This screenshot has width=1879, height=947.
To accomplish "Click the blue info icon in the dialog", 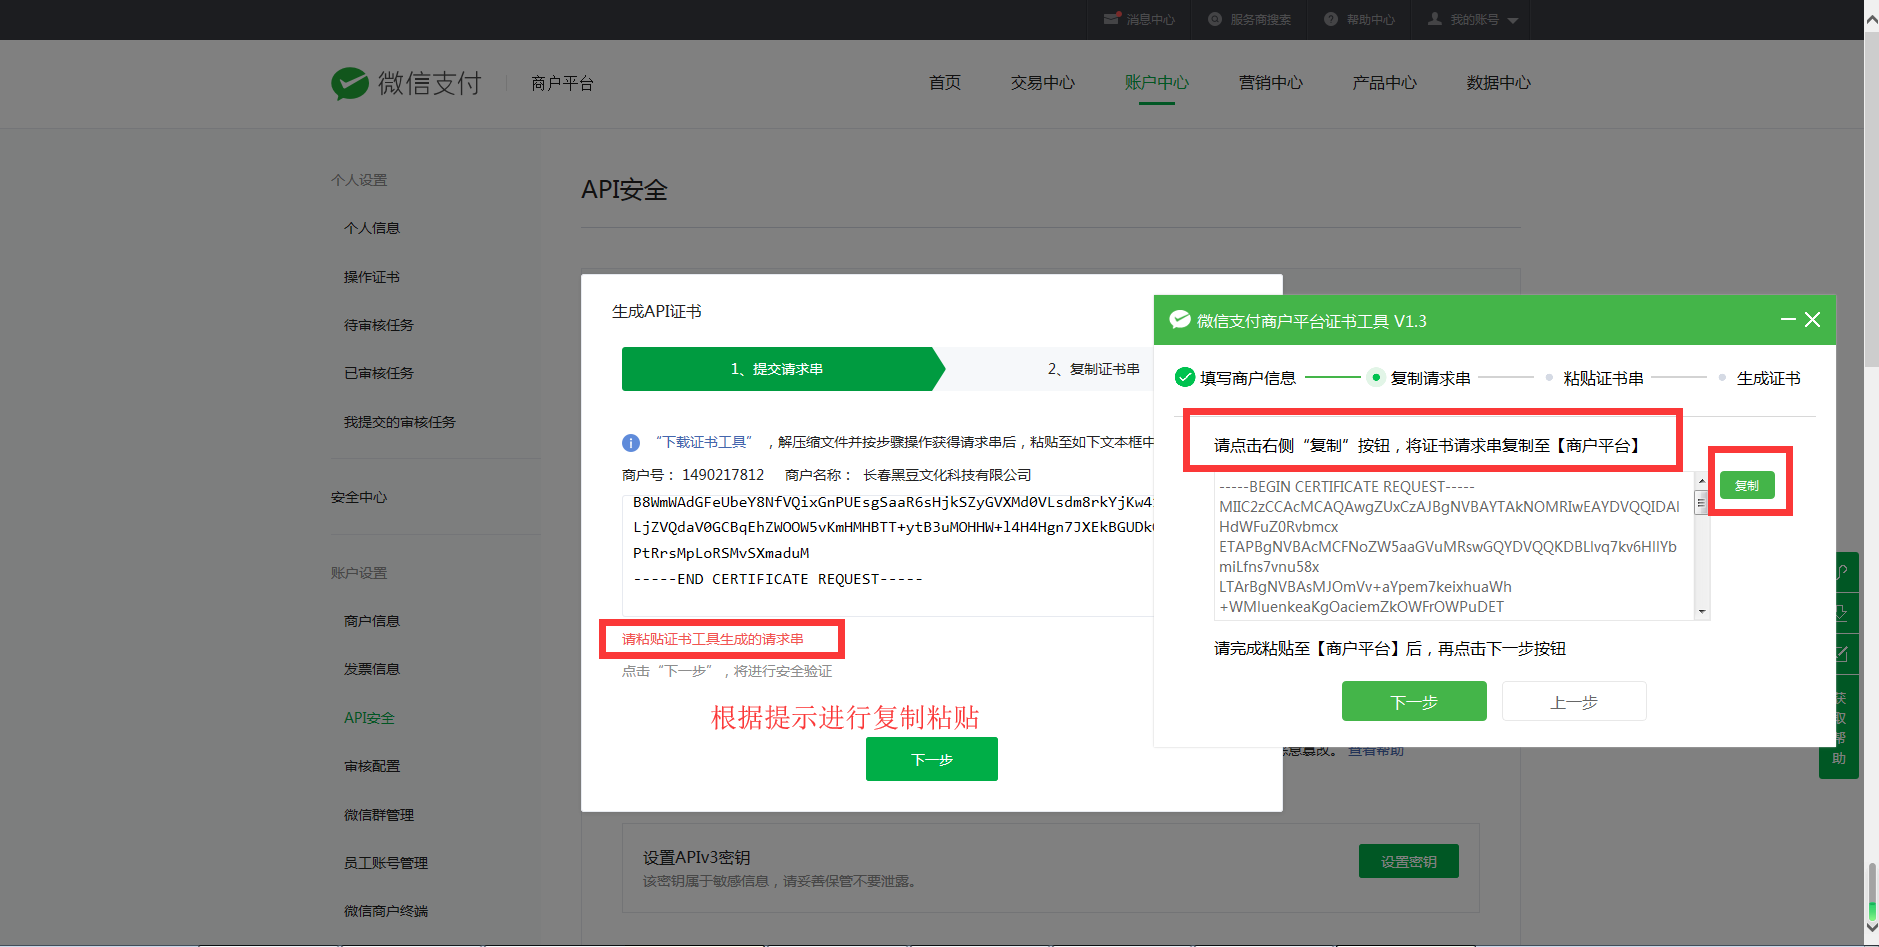I will pyautogui.click(x=631, y=442).
